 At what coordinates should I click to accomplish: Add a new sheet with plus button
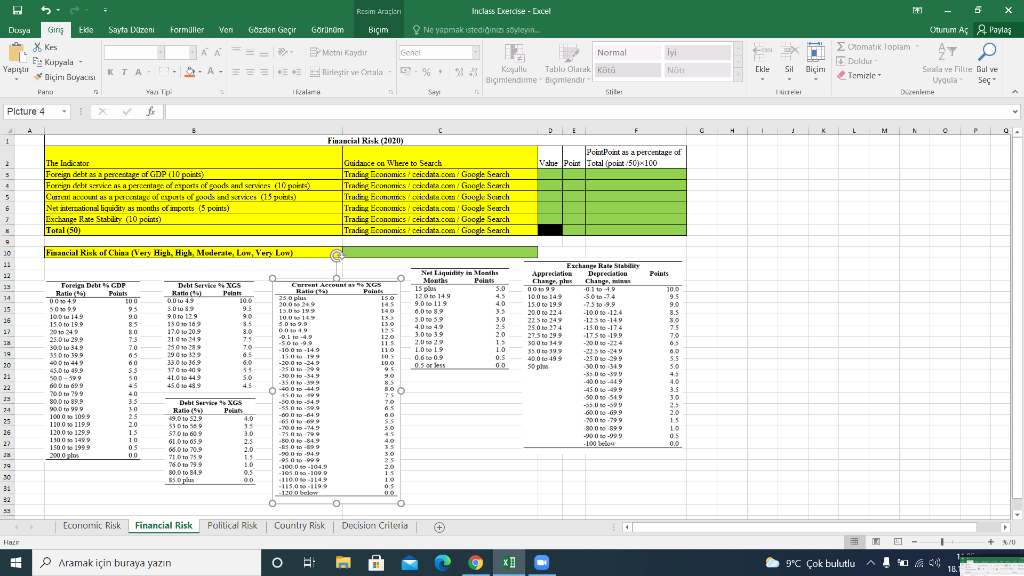click(x=440, y=527)
